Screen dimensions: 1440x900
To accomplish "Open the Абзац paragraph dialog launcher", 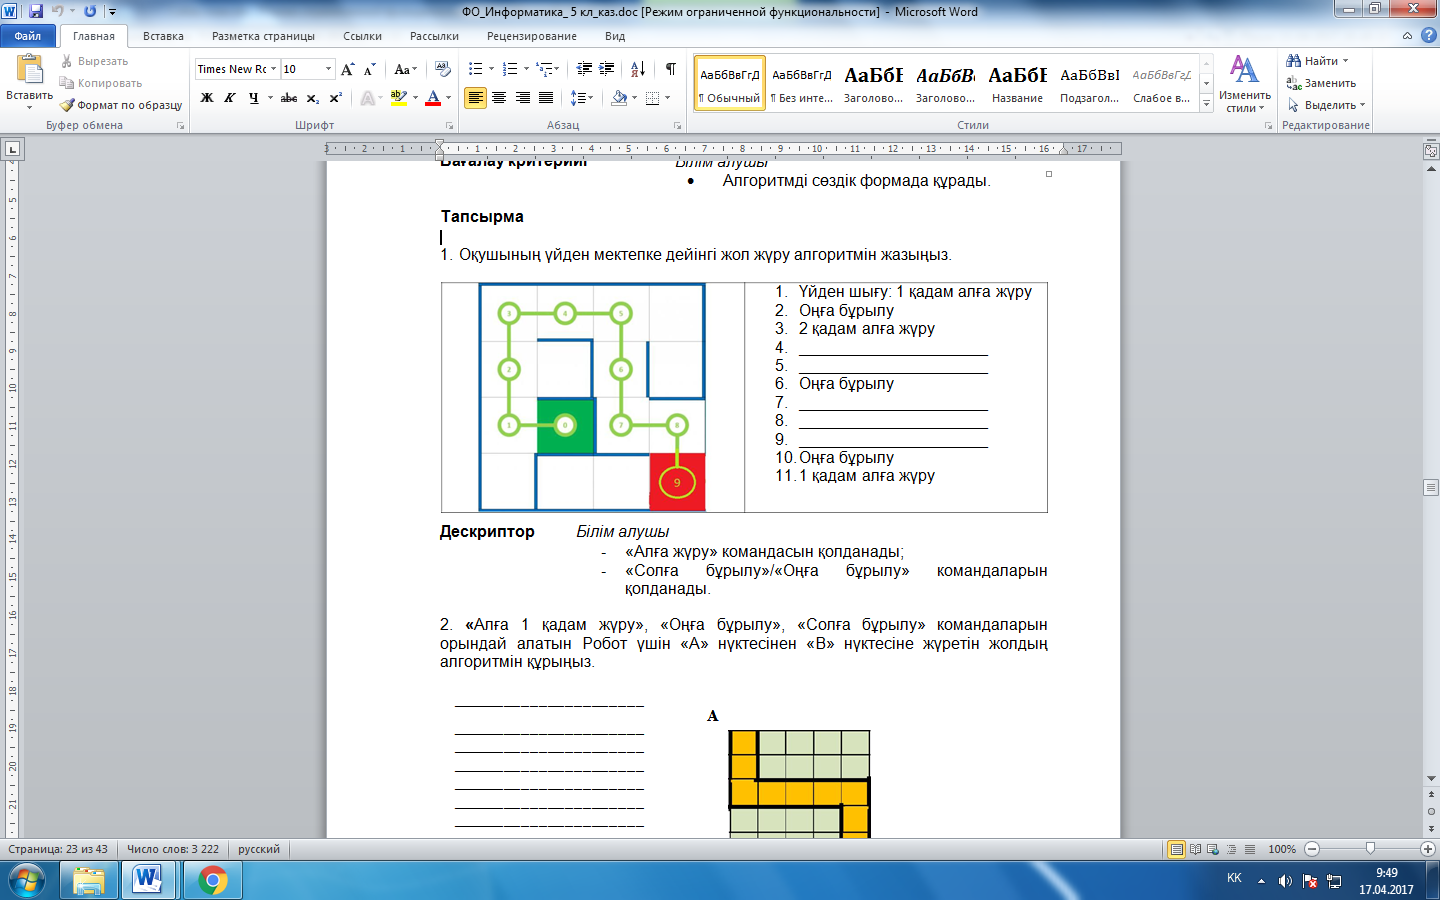I will pyautogui.click(x=678, y=126).
